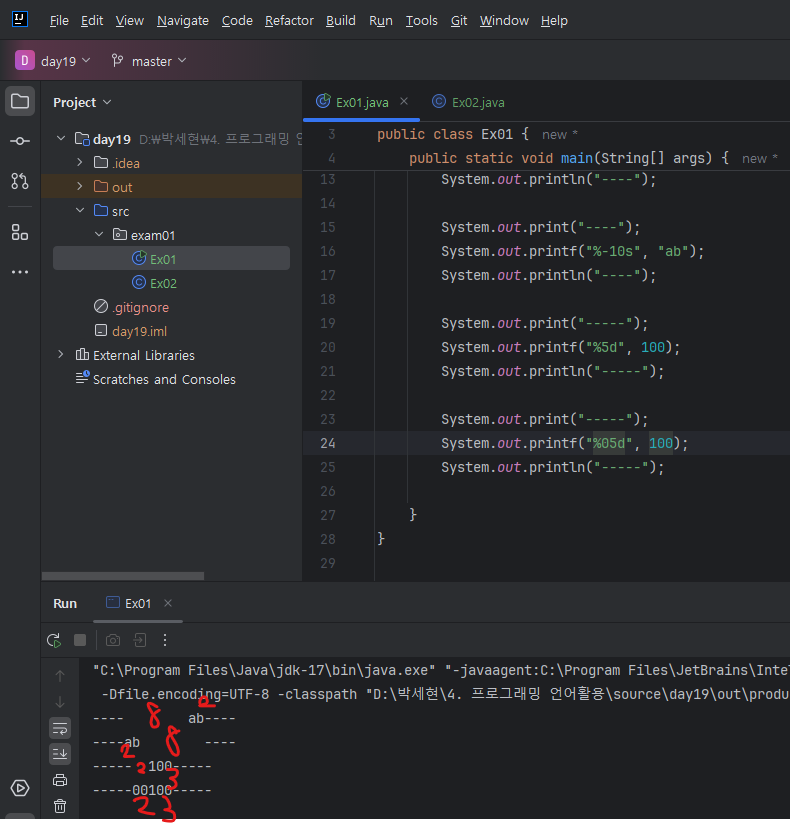Click the Rerun Ex01 button

click(x=54, y=640)
